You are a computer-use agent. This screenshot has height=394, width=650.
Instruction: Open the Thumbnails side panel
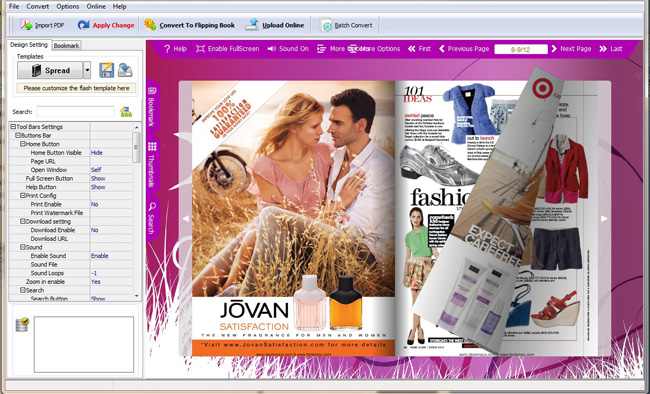coord(152,164)
